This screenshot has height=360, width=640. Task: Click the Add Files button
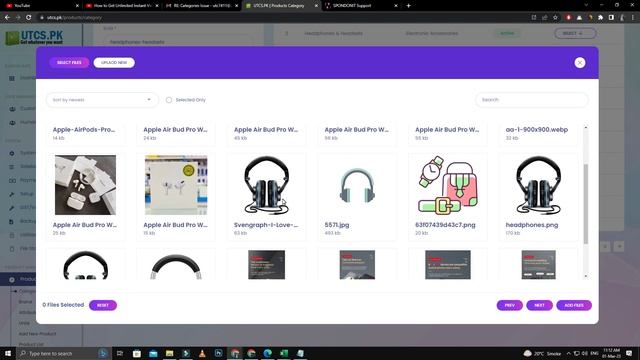[x=574, y=305]
